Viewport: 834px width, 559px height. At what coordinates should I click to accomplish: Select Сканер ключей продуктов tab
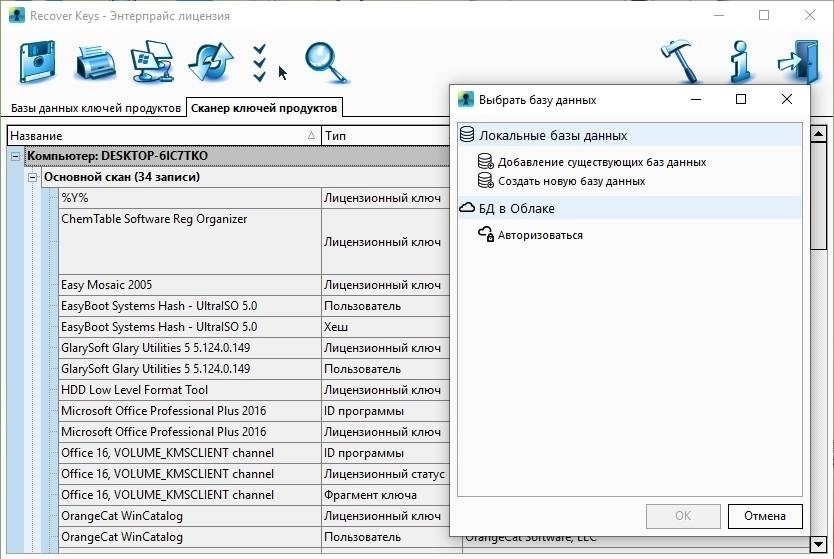click(x=264, y=108)
